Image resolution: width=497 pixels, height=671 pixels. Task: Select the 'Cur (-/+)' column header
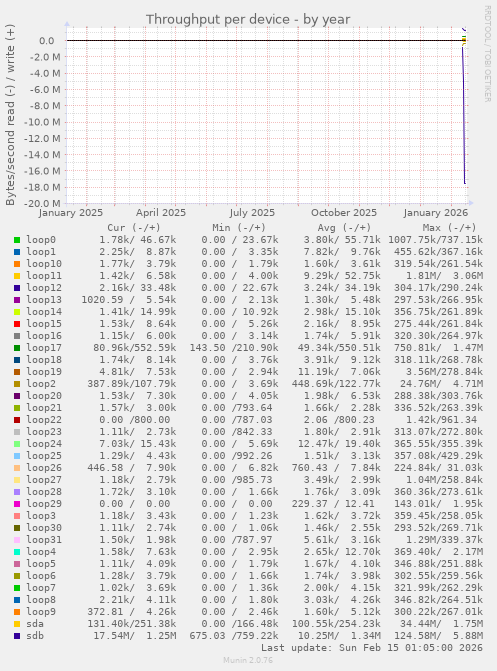[134, 228]
